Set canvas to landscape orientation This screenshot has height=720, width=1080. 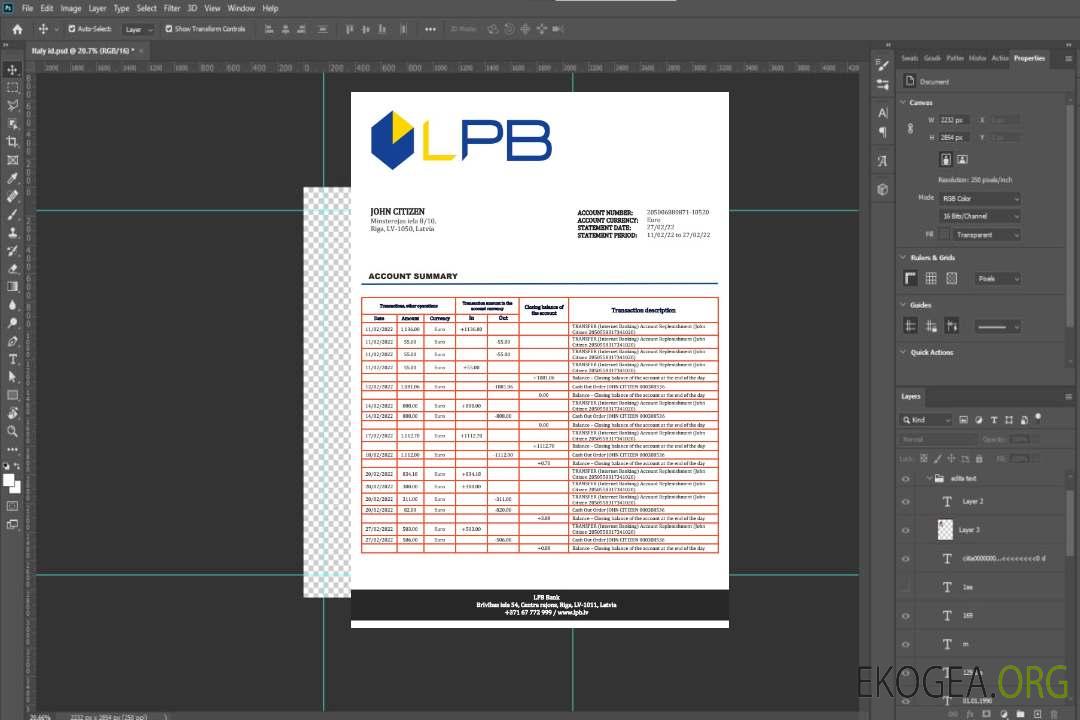click(x=962, y=159)
